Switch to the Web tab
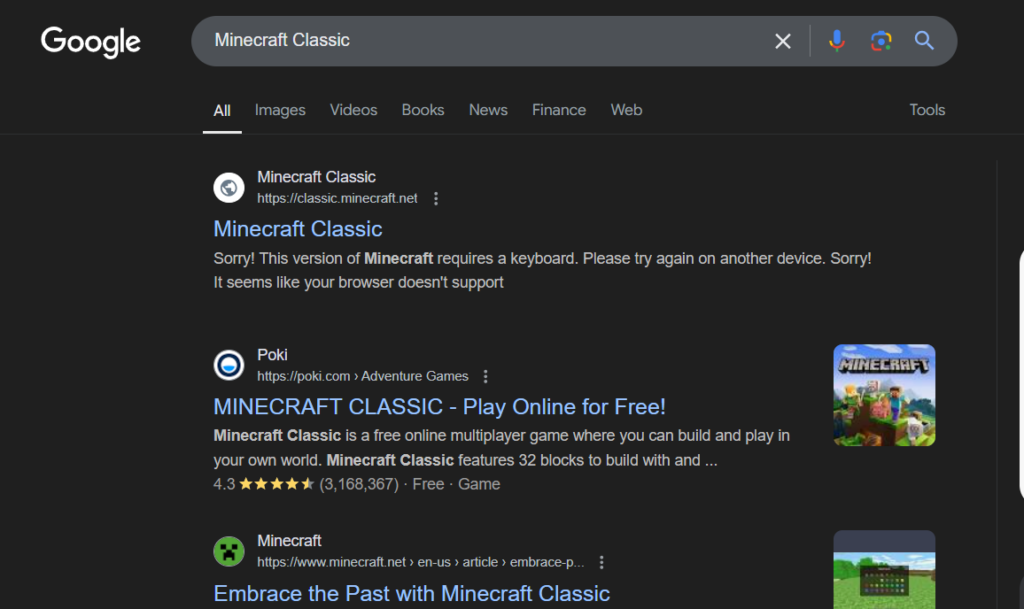Screen dimensions: 1024x609 (626, 110)
